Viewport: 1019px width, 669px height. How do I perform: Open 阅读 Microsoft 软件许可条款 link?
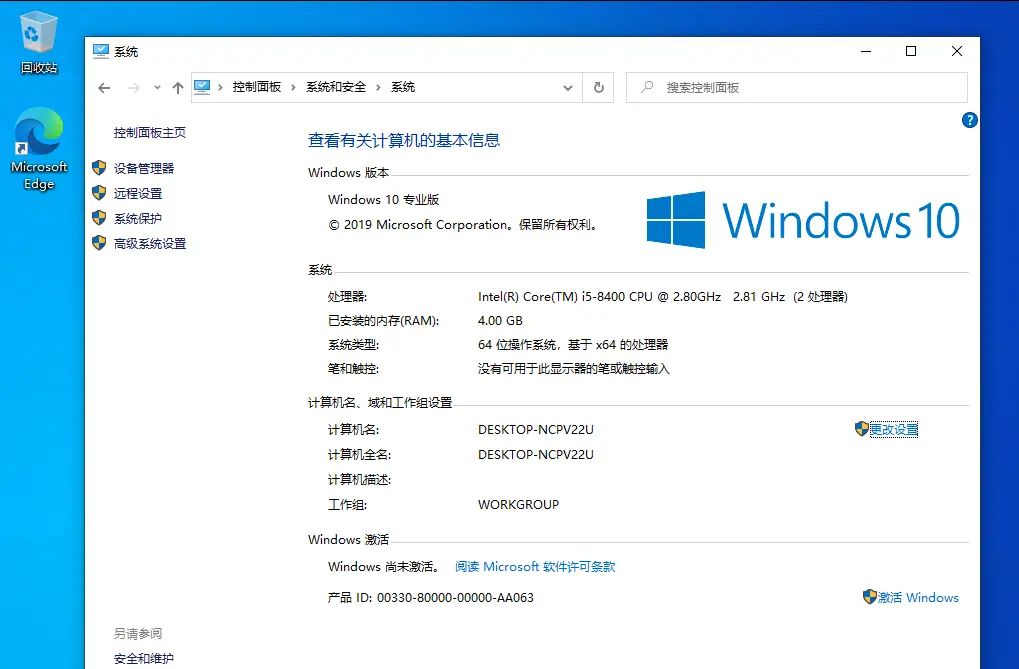[535, 566]
